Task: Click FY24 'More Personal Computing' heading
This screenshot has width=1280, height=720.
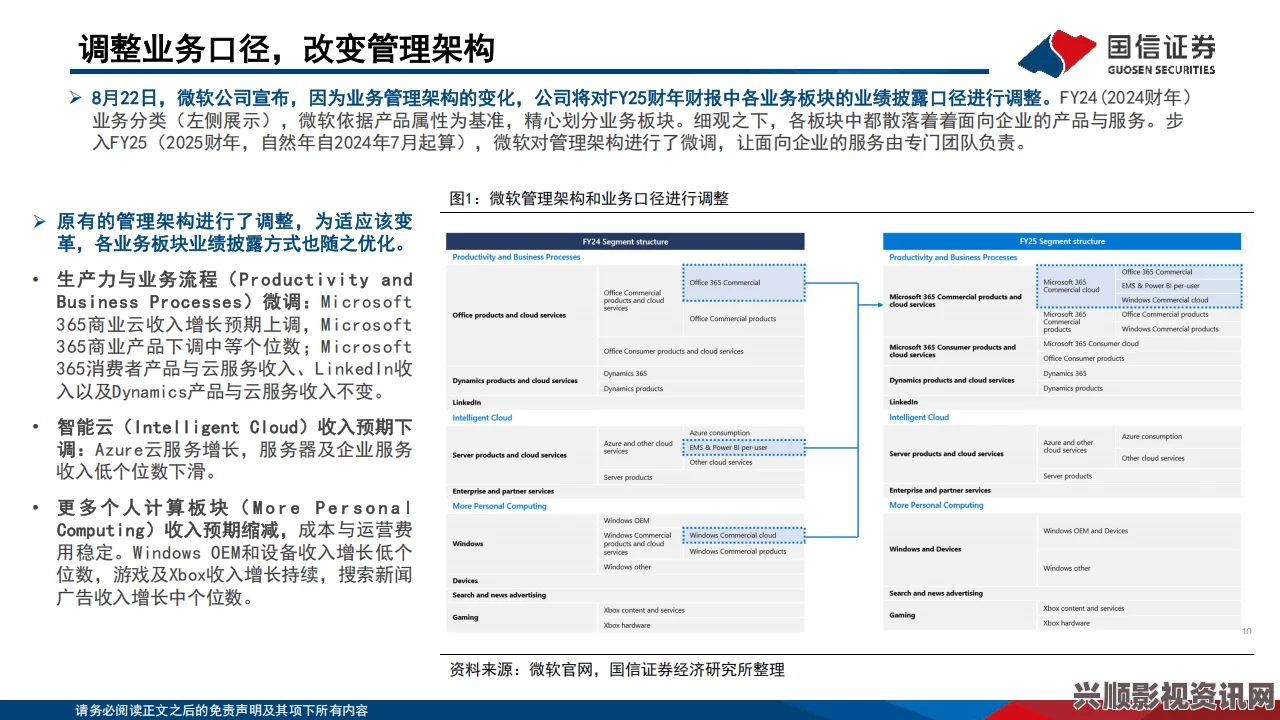Action: [x=499, y=506]
